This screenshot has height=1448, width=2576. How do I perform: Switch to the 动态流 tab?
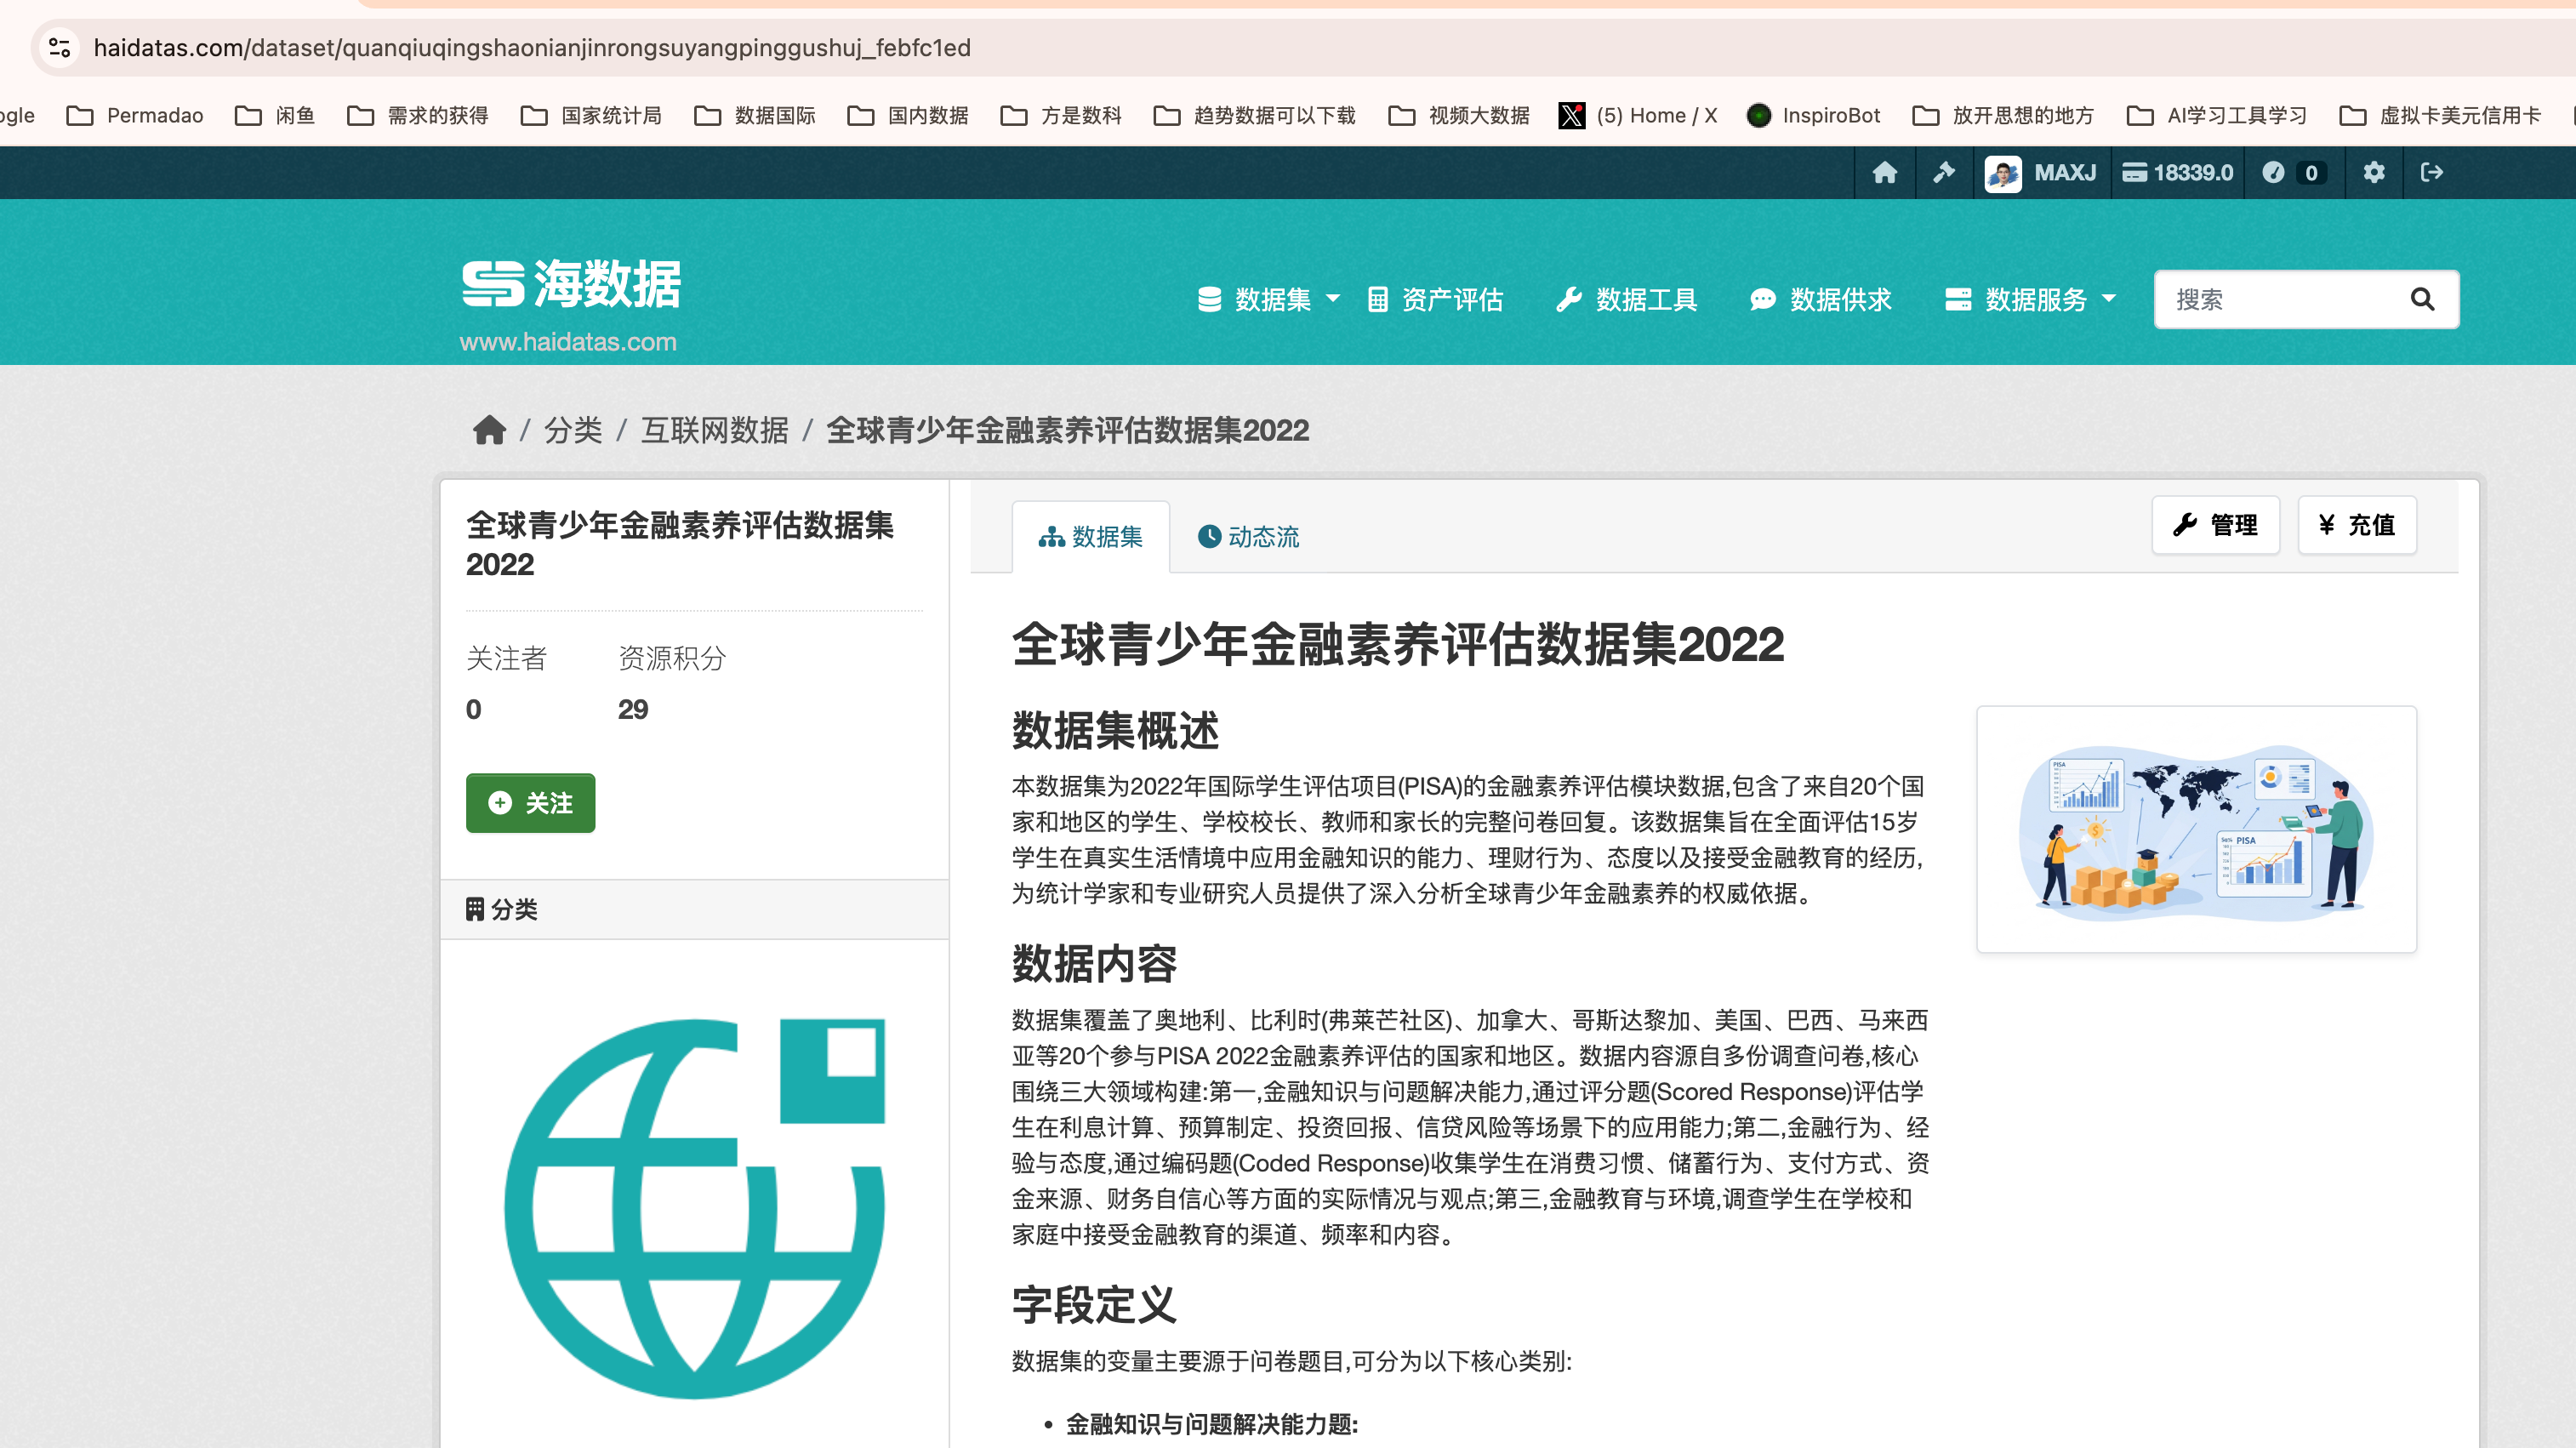[1248, 537]
